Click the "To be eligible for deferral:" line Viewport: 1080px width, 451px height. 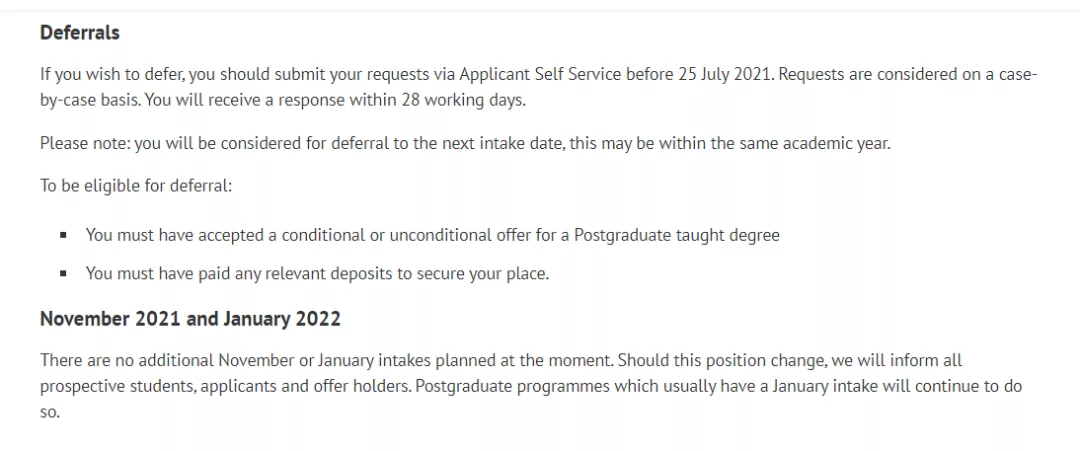coord(135,186)
